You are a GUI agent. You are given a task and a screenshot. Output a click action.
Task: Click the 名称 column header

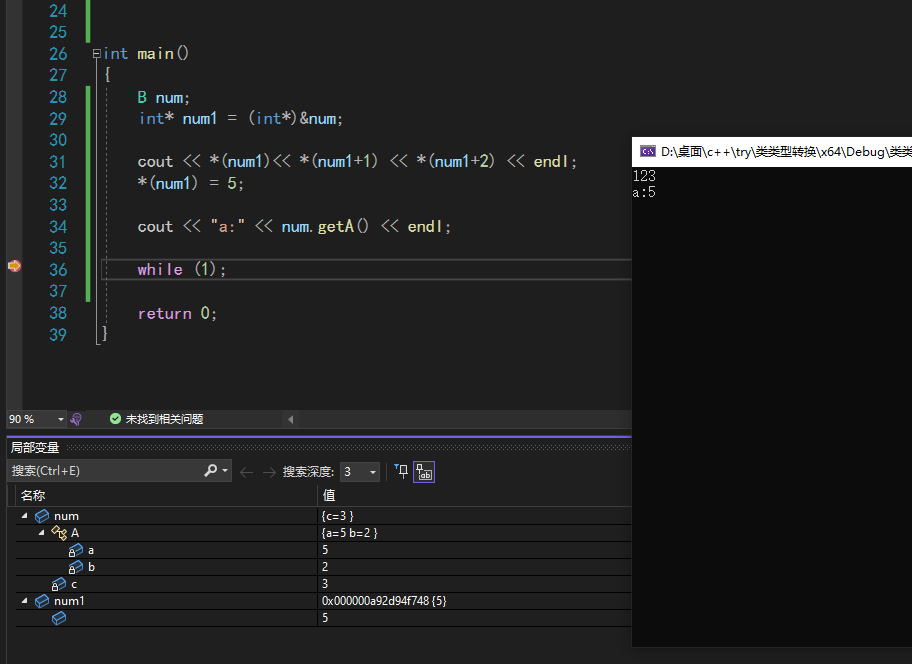33,495
